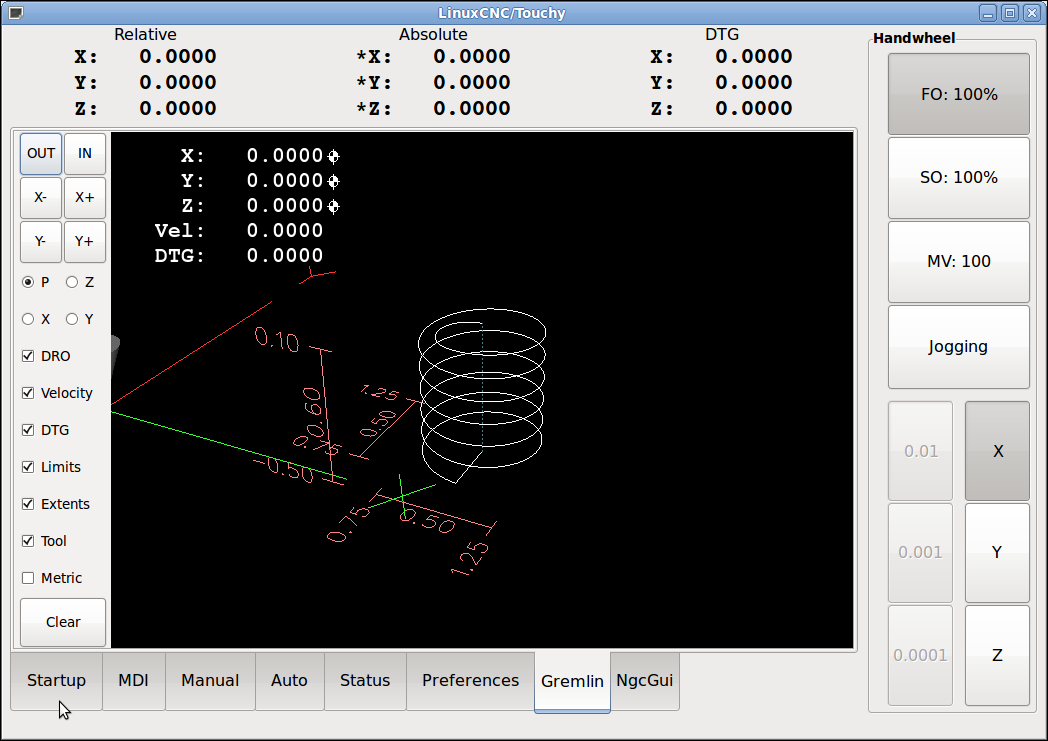Screen dimensions: 1048x741
Task: Go to the Manual tab
Action: 211,681
